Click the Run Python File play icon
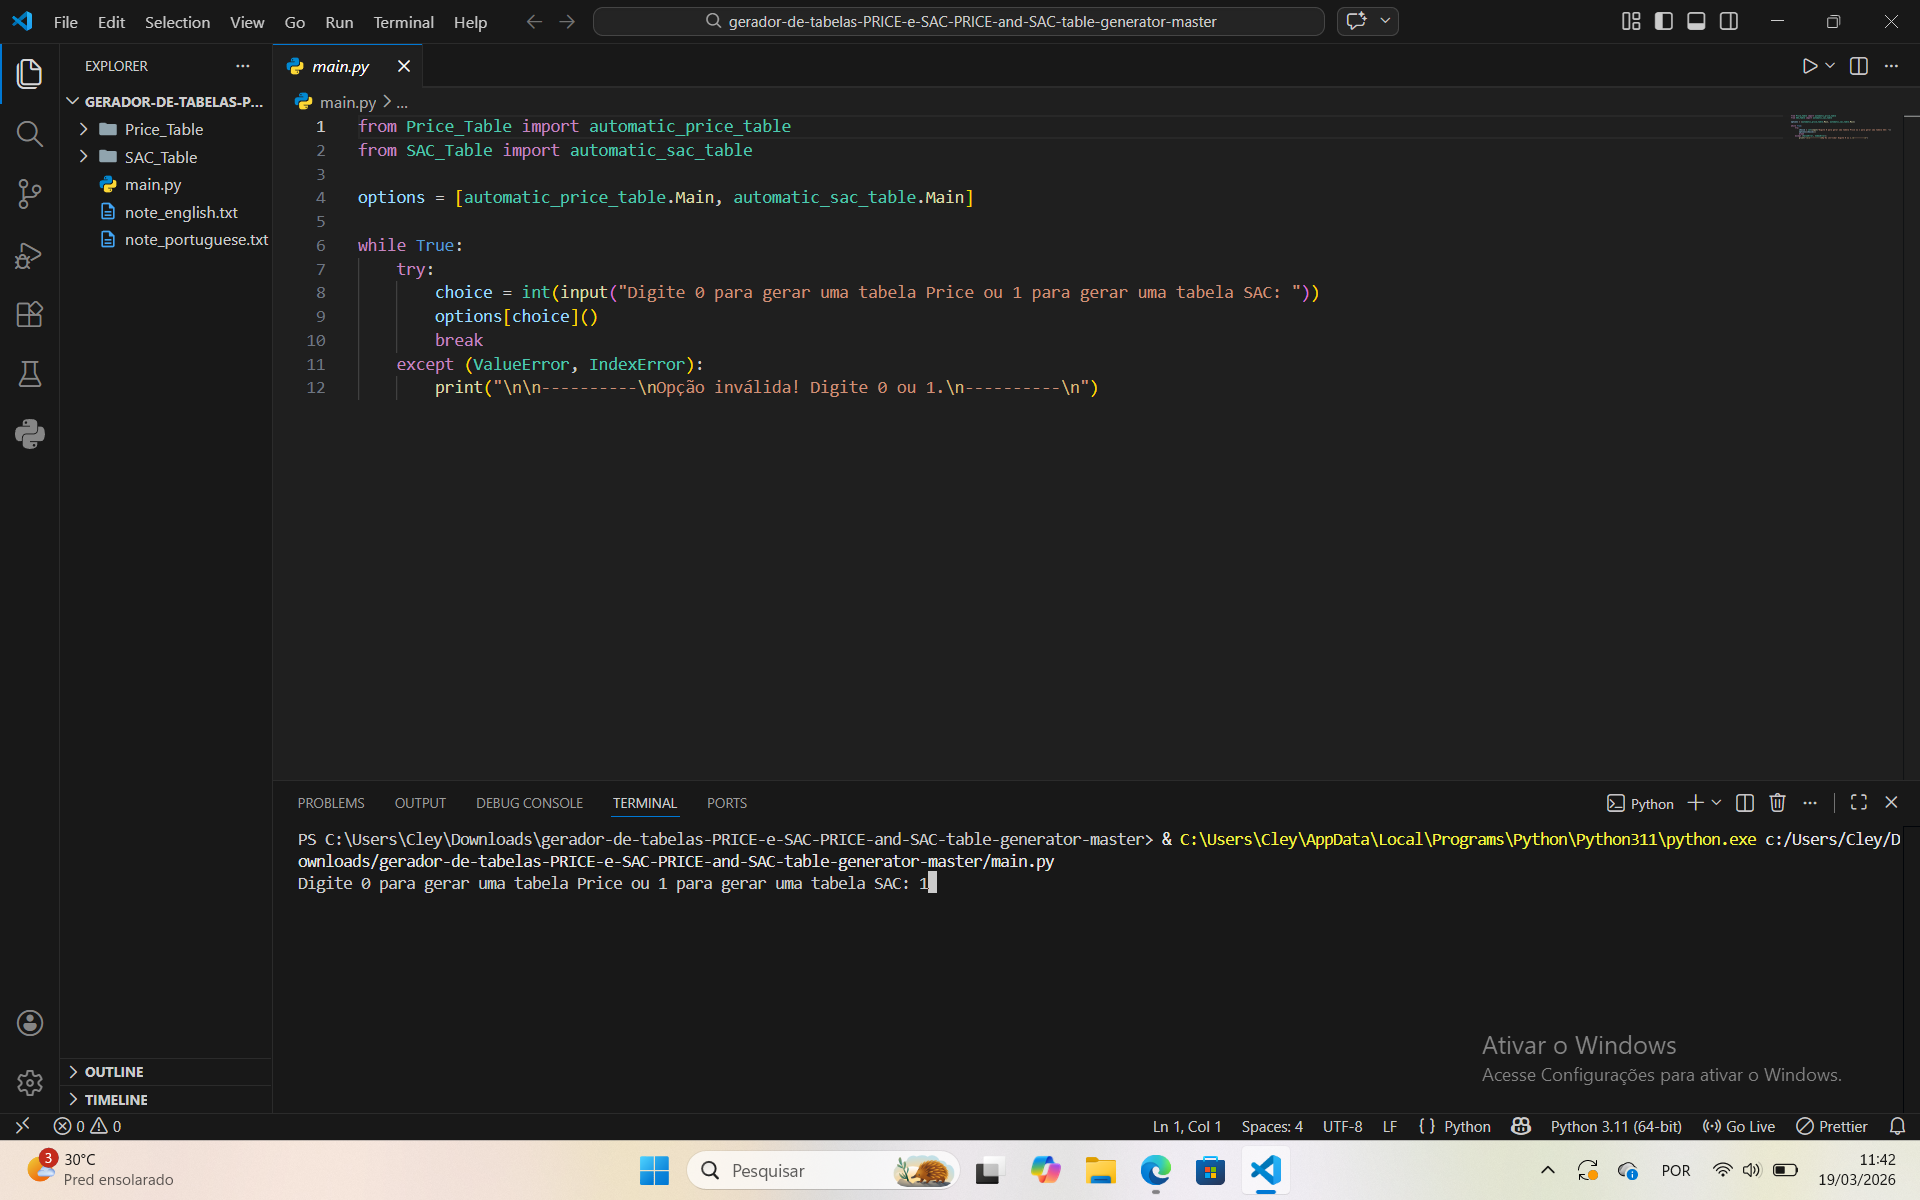Screen dimensions: 1920x1200 pos(1809,66)
